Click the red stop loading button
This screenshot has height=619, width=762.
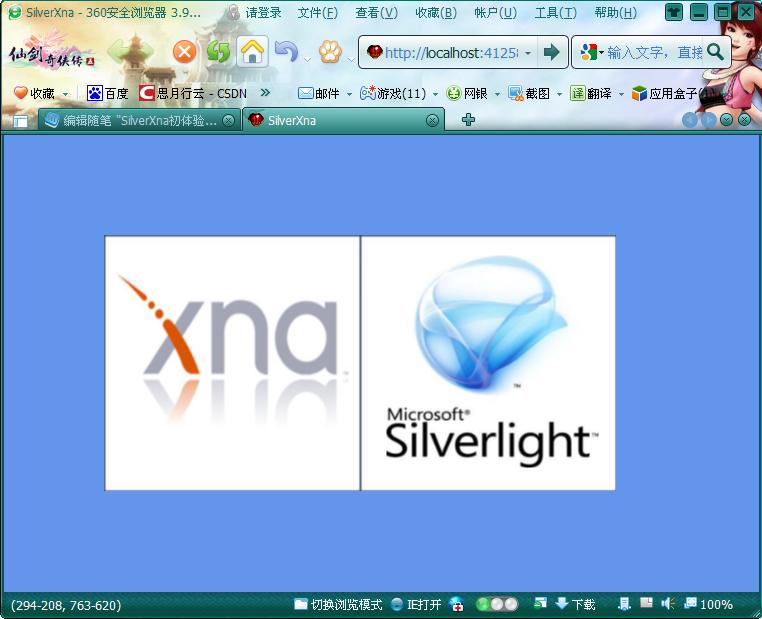pos(184,52)
